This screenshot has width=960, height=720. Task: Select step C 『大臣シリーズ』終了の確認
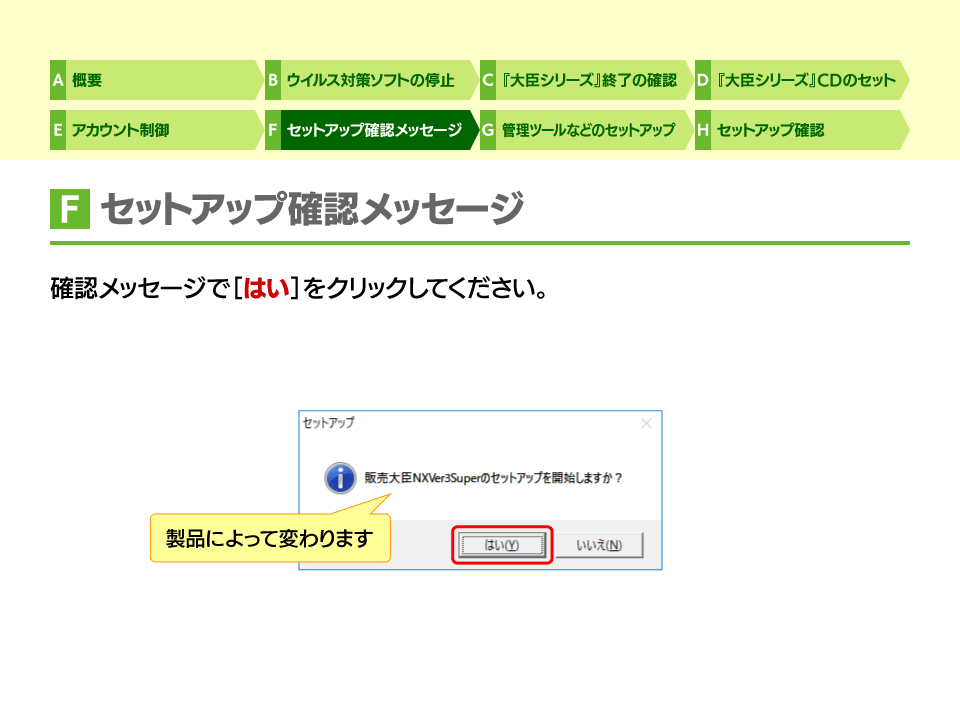pyautogui.click(x=587, y=80)
